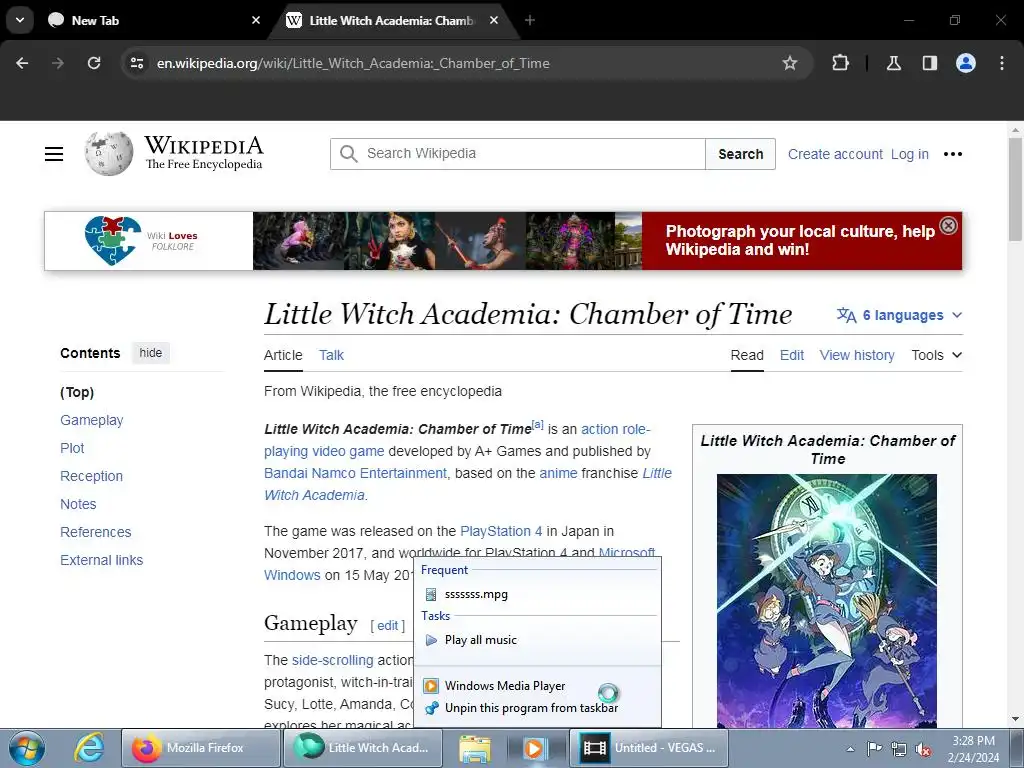The width and height of the screenshot is (1024, 768).
Task: Expand the Tools dropdown
Action: coord(936,355)
